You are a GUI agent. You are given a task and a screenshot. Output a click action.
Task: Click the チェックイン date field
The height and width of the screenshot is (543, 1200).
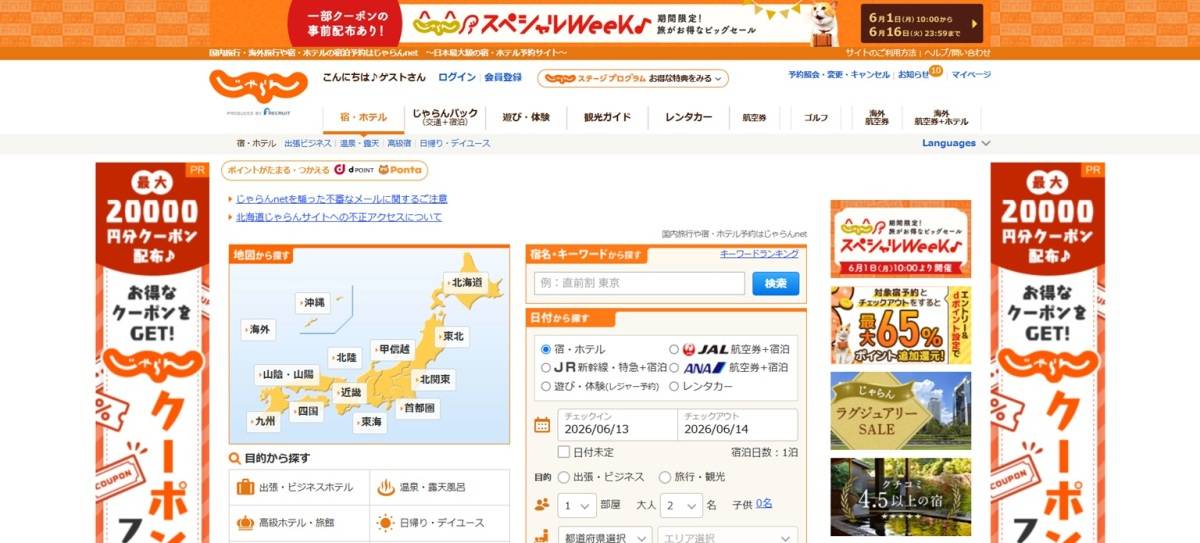point(616,424)
